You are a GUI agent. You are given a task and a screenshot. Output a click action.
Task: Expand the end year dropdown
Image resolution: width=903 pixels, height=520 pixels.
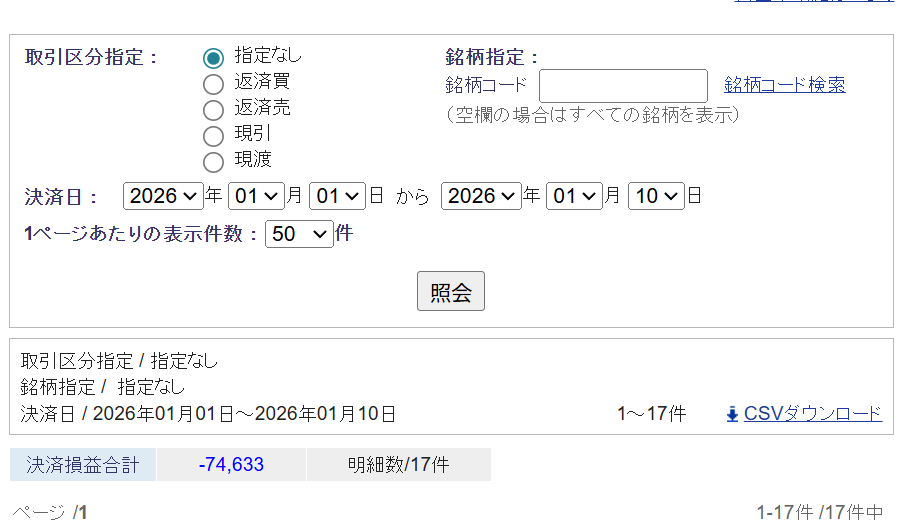tap(481, 196)
